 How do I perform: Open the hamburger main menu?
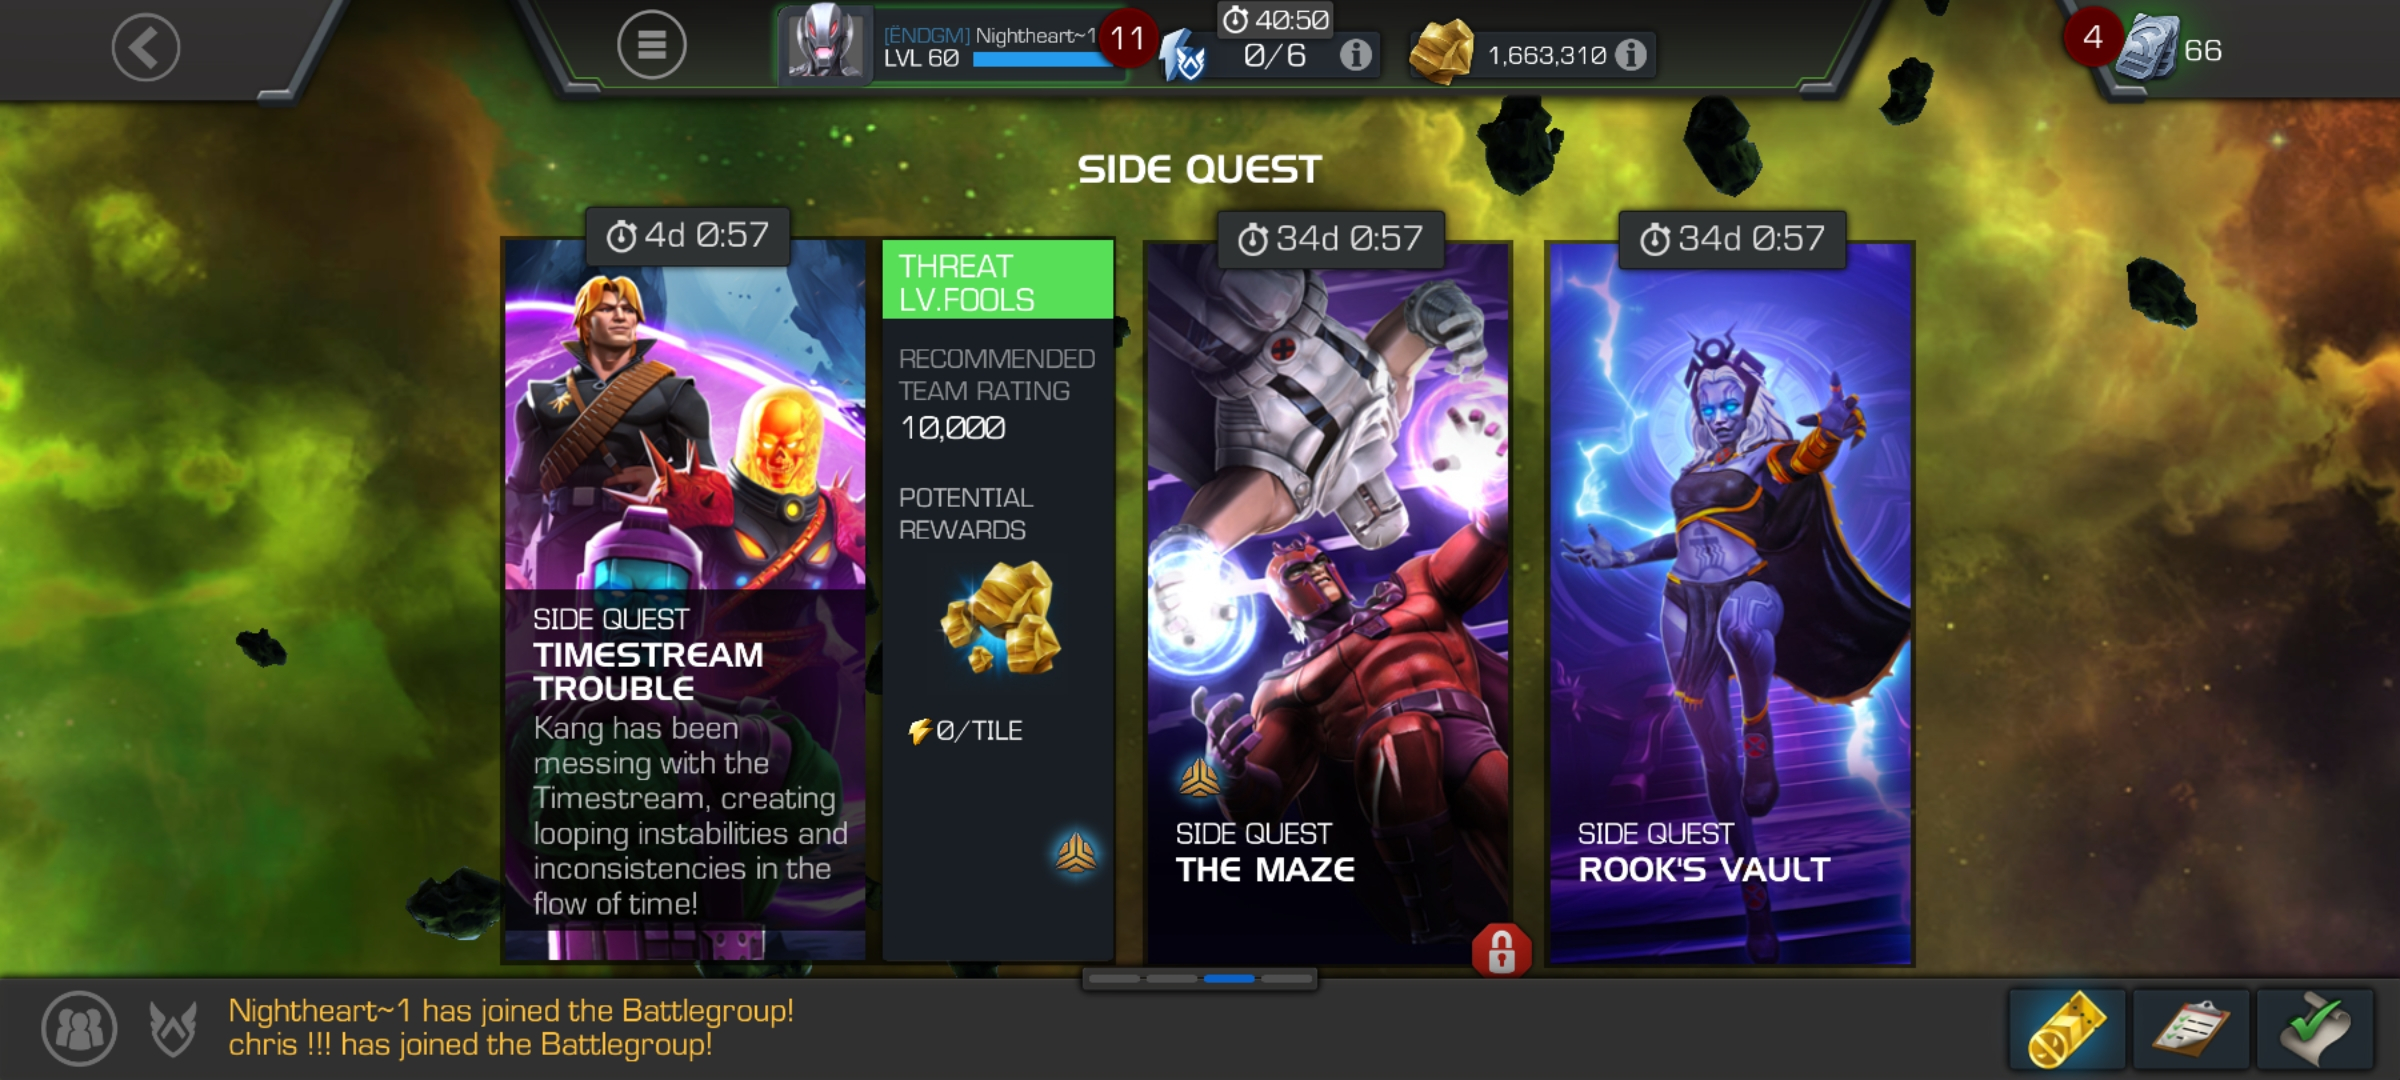pos(651,45)
